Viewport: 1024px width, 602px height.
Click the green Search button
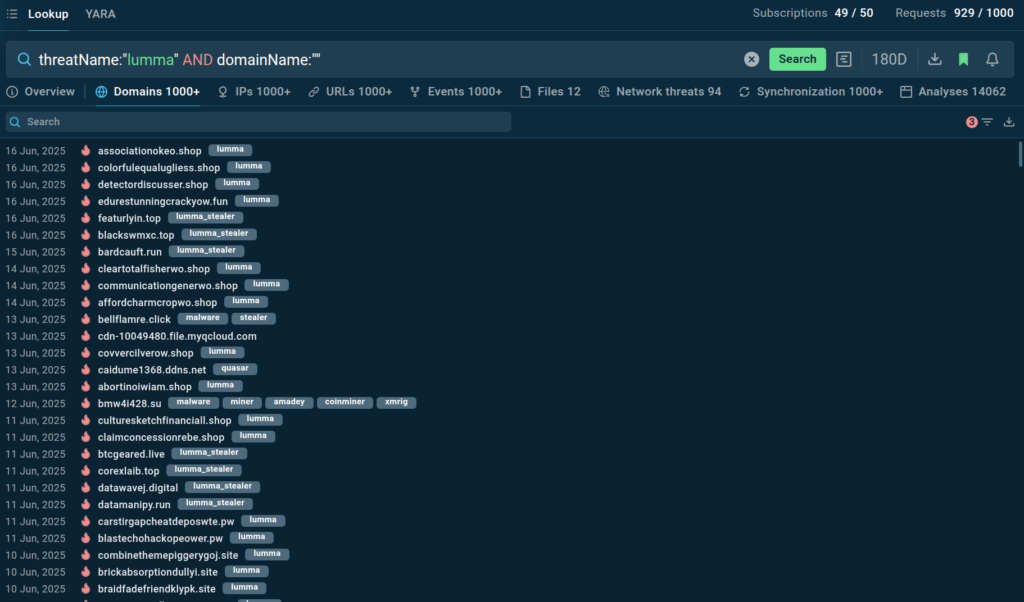point(797,59)
